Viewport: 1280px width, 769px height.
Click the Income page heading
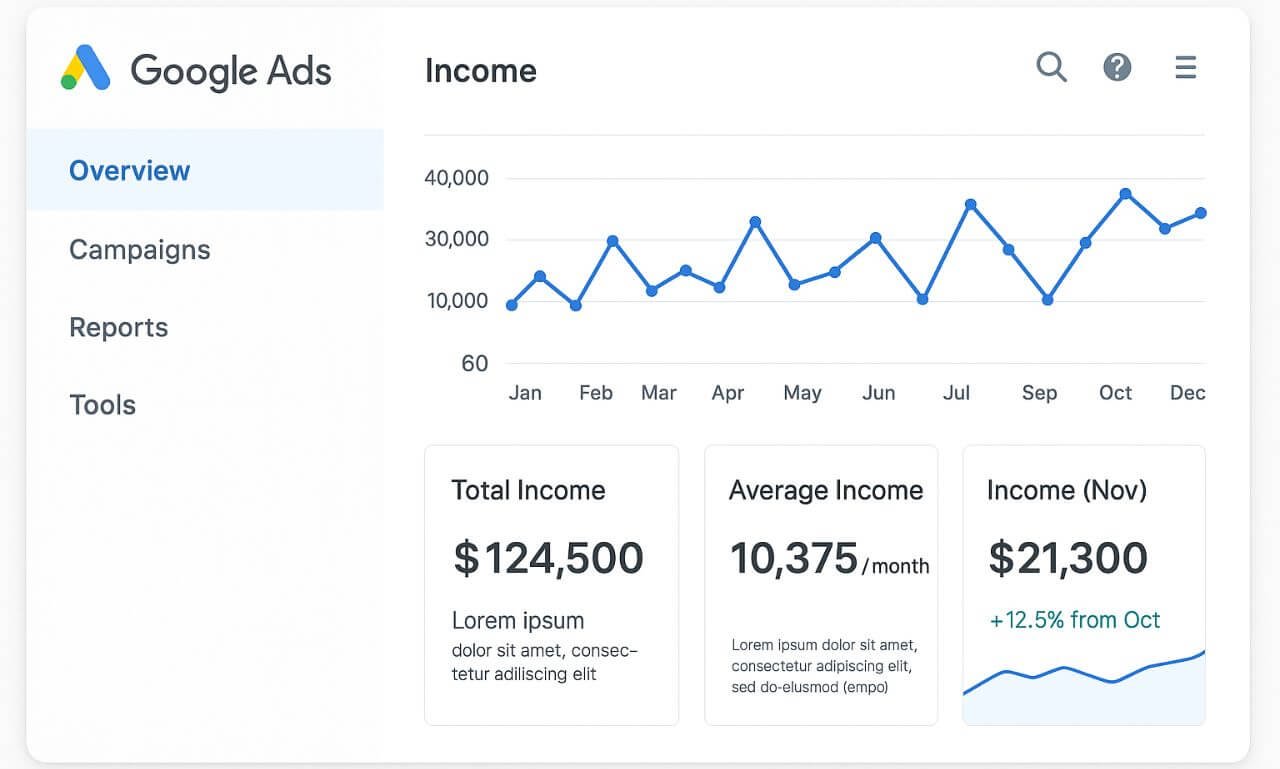(x=480, y=71)
